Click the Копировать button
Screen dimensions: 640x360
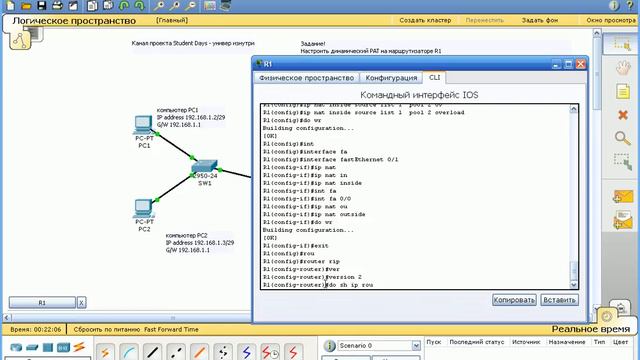[514, 300]
